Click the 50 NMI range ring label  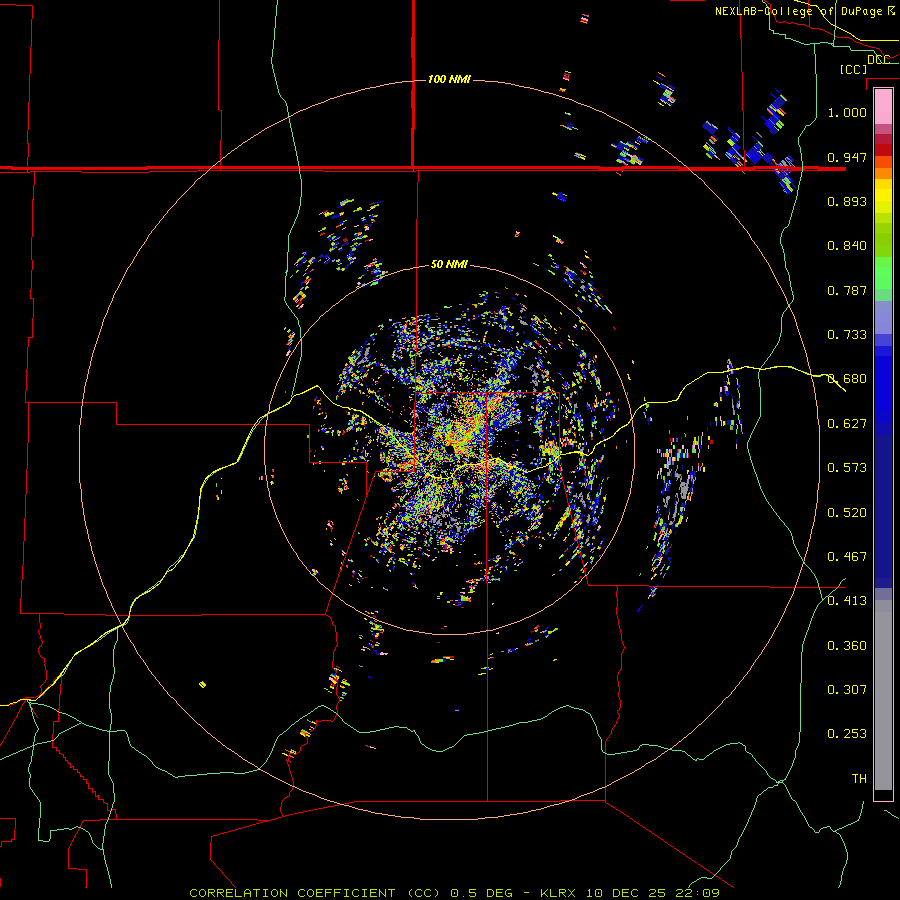449,264
